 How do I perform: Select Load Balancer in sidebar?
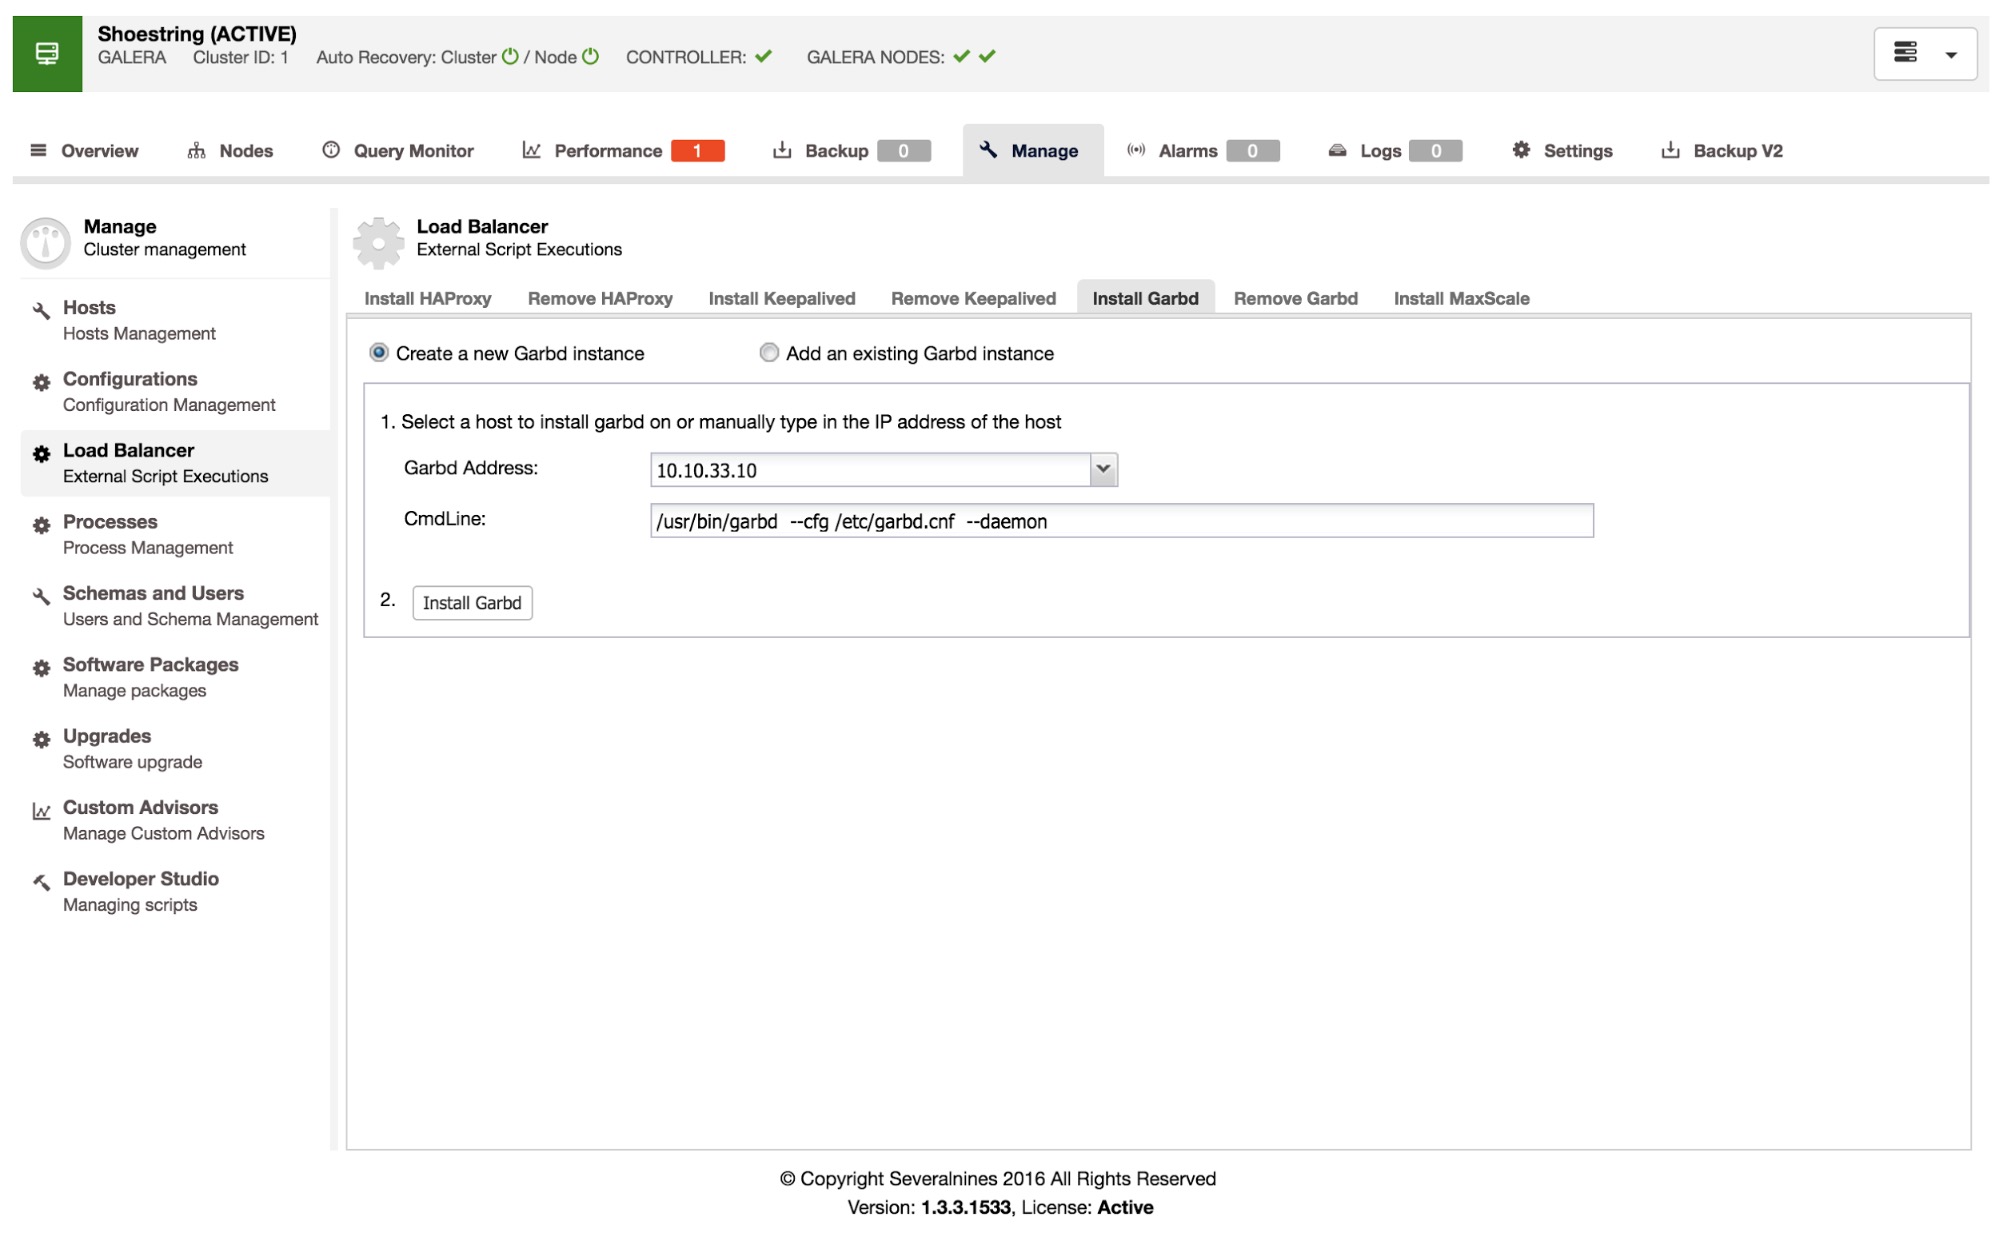174,463
